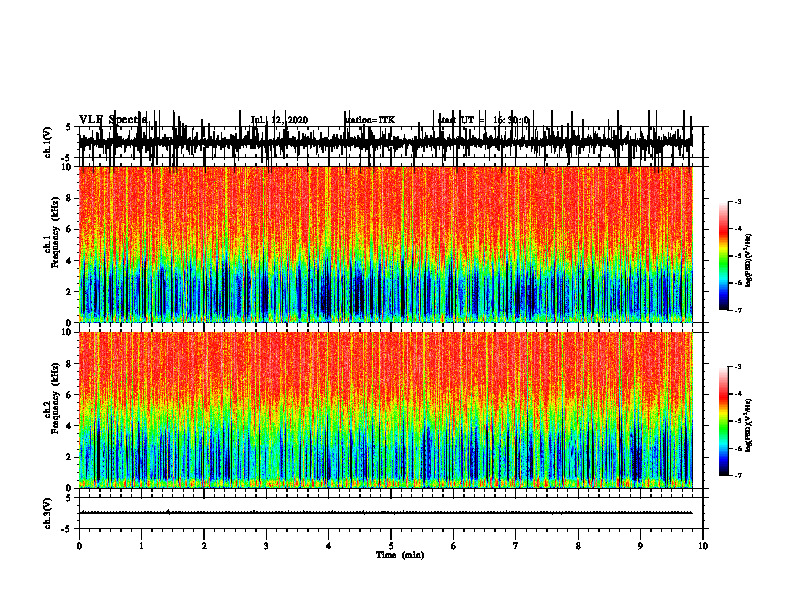Screen dimensions: 792x612
Task: Click the ch.1 color scale bar
Action: 724,256
